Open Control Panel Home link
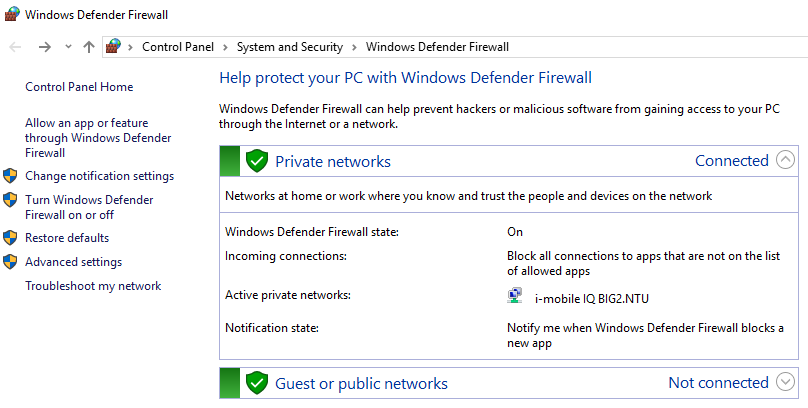 coord(79,87)
